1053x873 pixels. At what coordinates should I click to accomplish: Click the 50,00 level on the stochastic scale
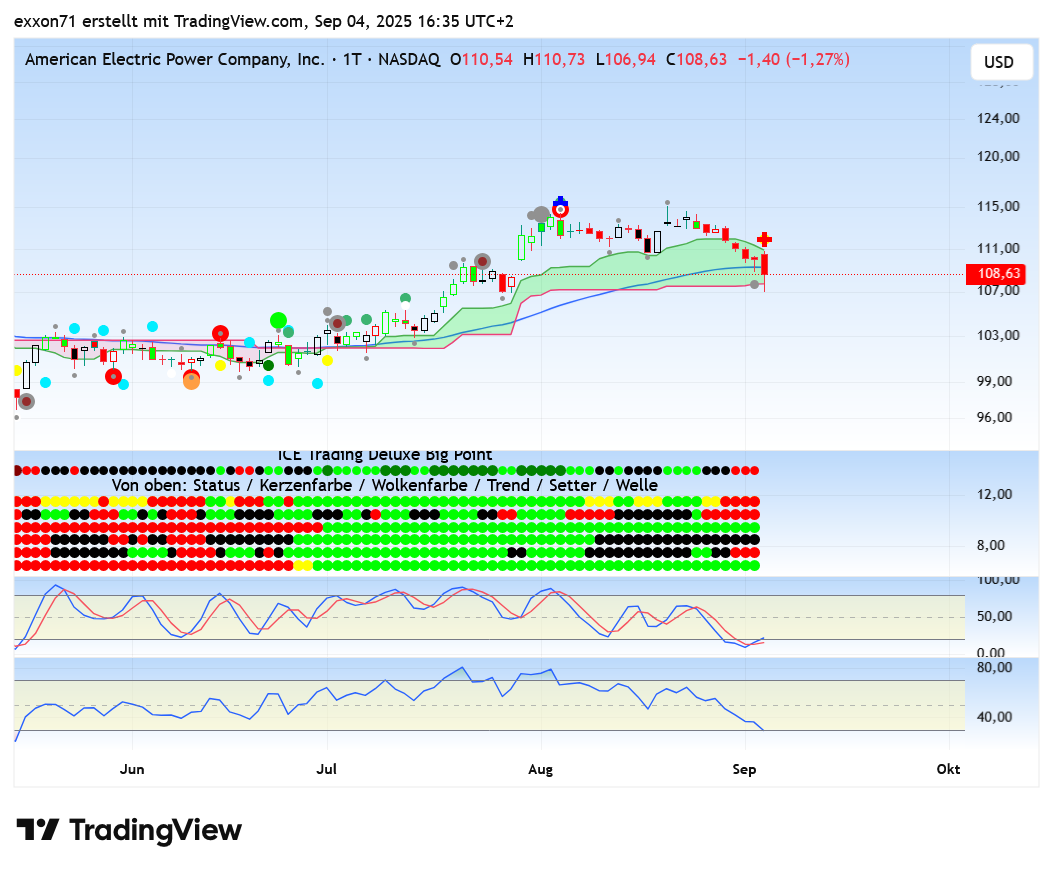tap(997, 616)
